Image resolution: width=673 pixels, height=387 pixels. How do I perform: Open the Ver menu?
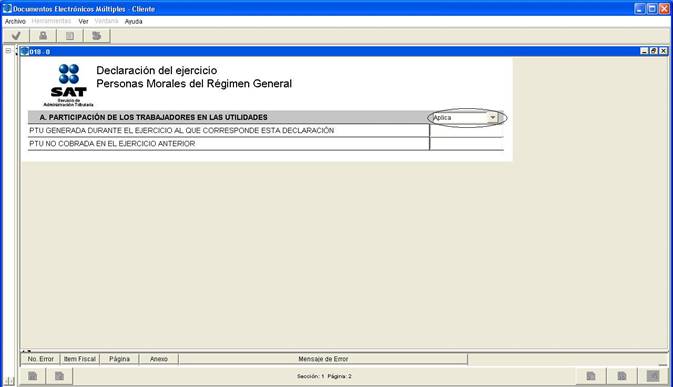pyautogui.click(x=83, y=21)
